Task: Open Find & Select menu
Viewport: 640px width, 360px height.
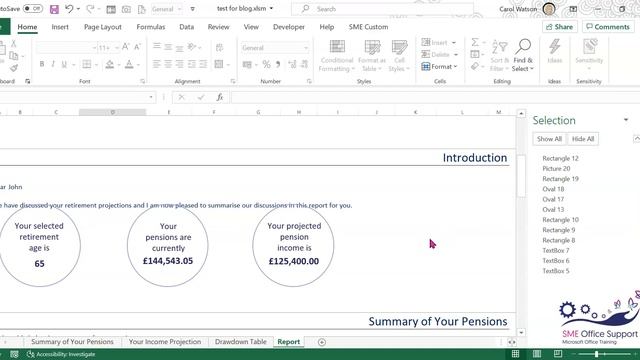Action: 523,56
